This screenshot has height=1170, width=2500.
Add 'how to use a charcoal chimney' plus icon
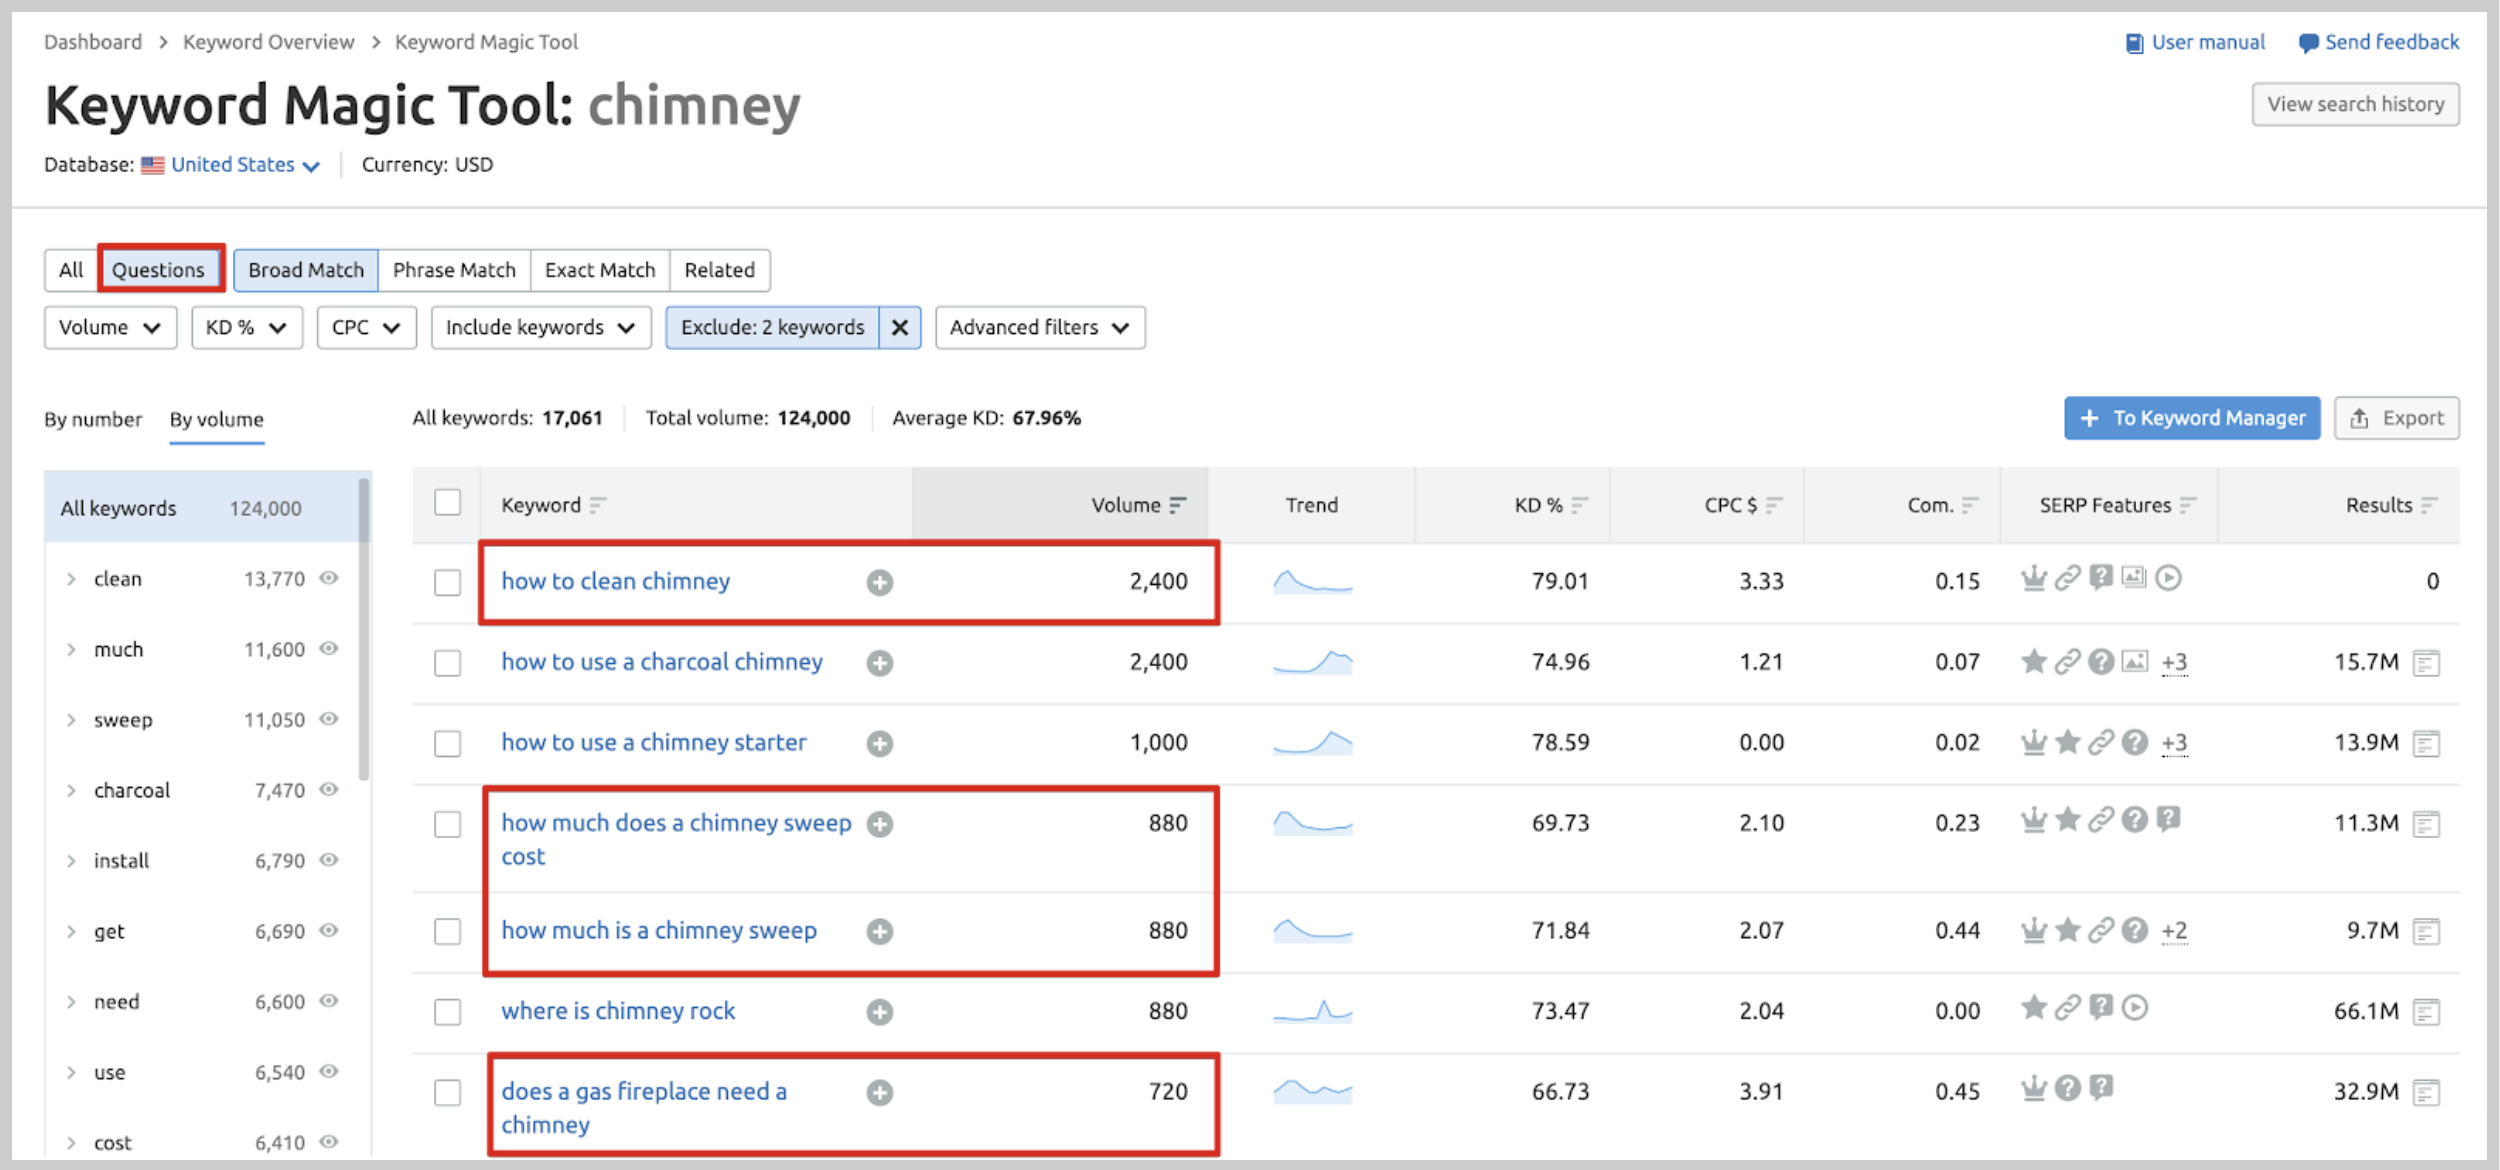pos(880,663)
